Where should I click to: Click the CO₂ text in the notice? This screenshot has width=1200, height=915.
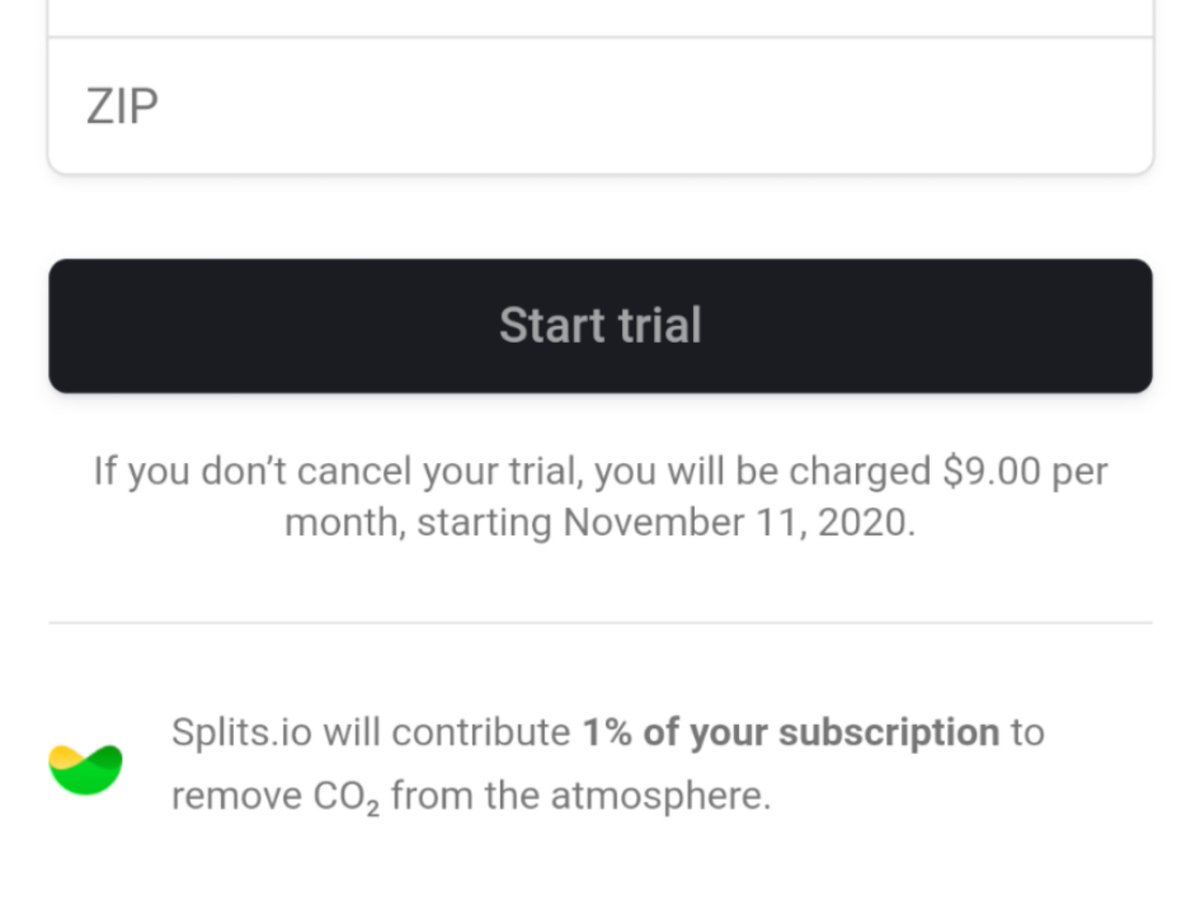click(x=350, y=798)
